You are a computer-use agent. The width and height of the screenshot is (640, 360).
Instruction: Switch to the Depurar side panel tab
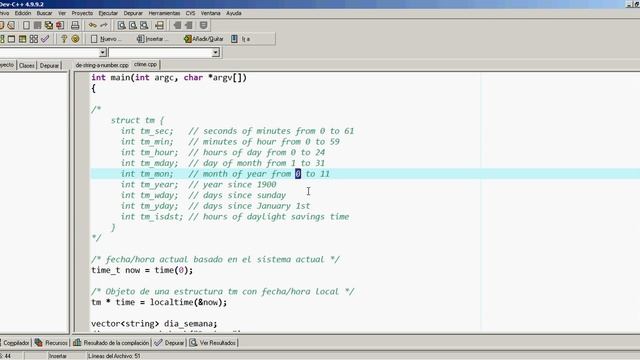(x=49, y=65)
